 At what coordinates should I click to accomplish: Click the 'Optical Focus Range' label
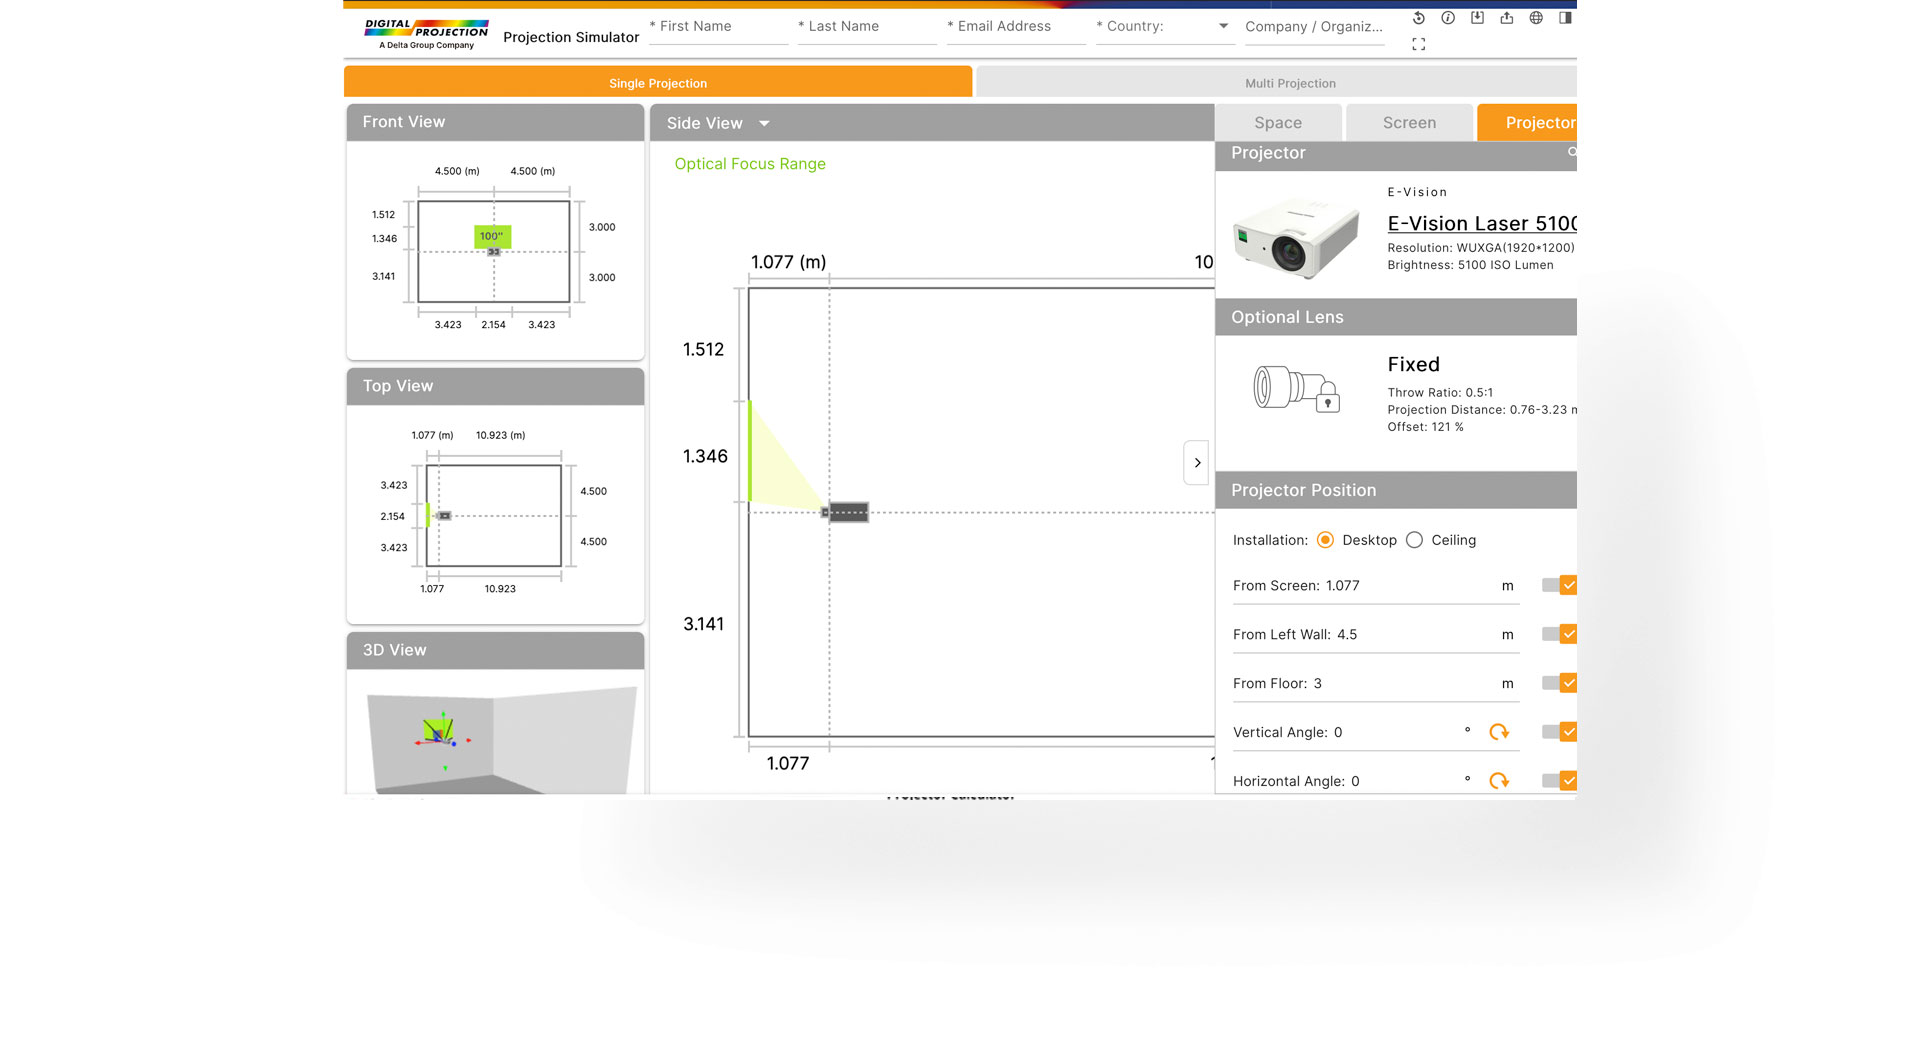(750, 164)
